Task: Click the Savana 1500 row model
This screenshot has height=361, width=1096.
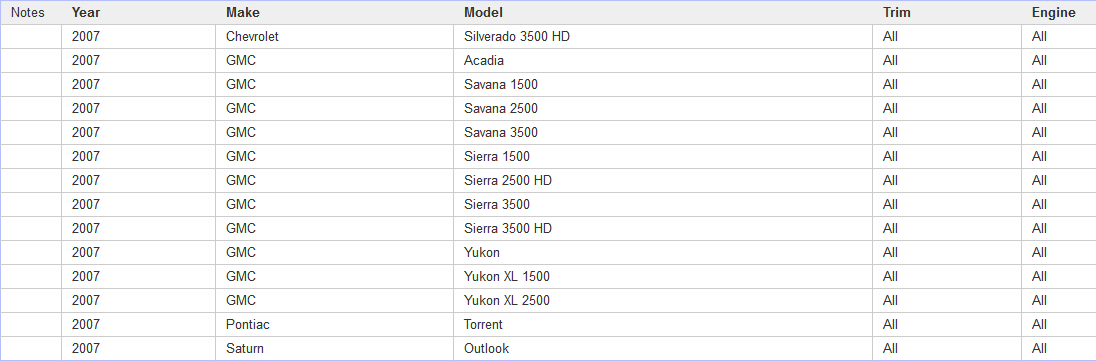Action: (x=663, y=85)
